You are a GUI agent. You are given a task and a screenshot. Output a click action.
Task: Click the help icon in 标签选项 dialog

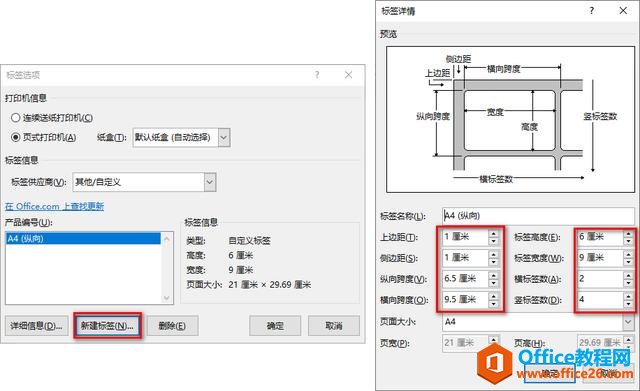317,75
